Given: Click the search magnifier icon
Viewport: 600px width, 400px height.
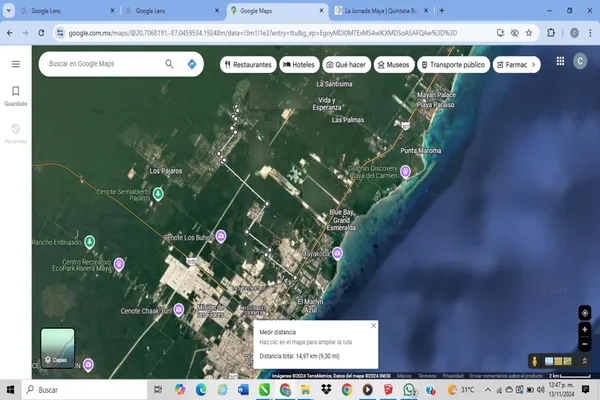Looking at the screenshot, I should tap(170, 64).
